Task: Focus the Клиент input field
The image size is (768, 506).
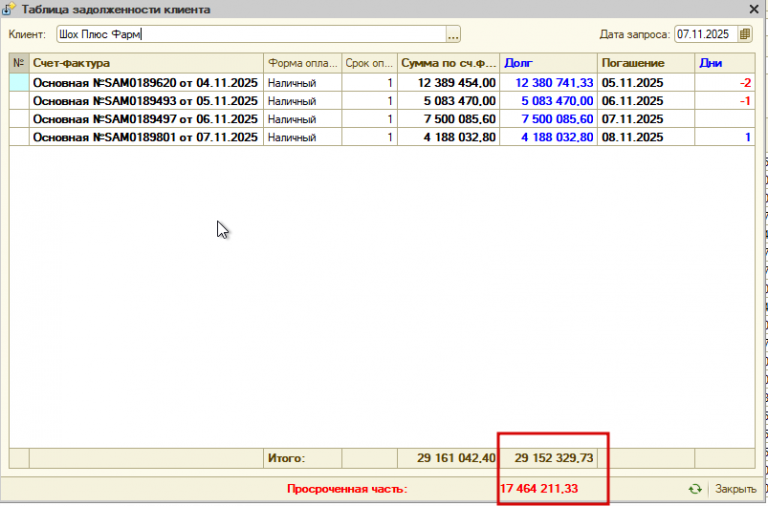Action: tap(251, 34)
